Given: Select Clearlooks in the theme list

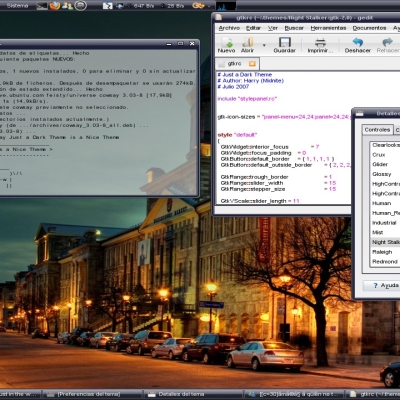Looking at the screenshot, I should pyautogui.click(x=384, y=145).
